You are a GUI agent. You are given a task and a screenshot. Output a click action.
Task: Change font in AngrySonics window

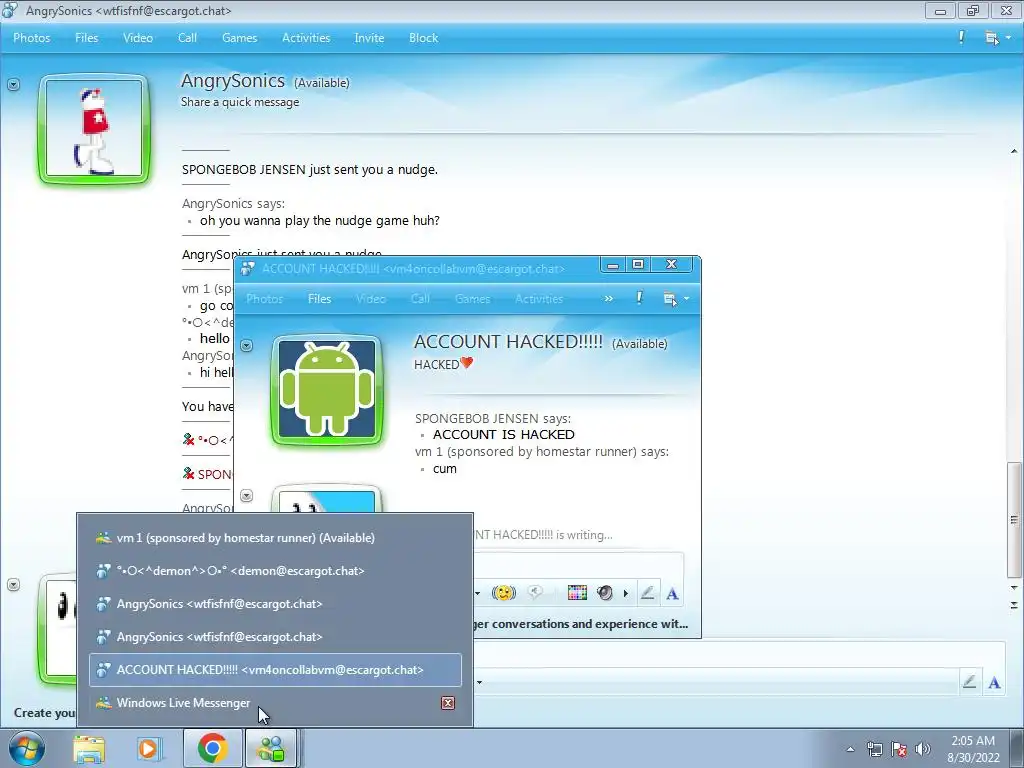994,682
